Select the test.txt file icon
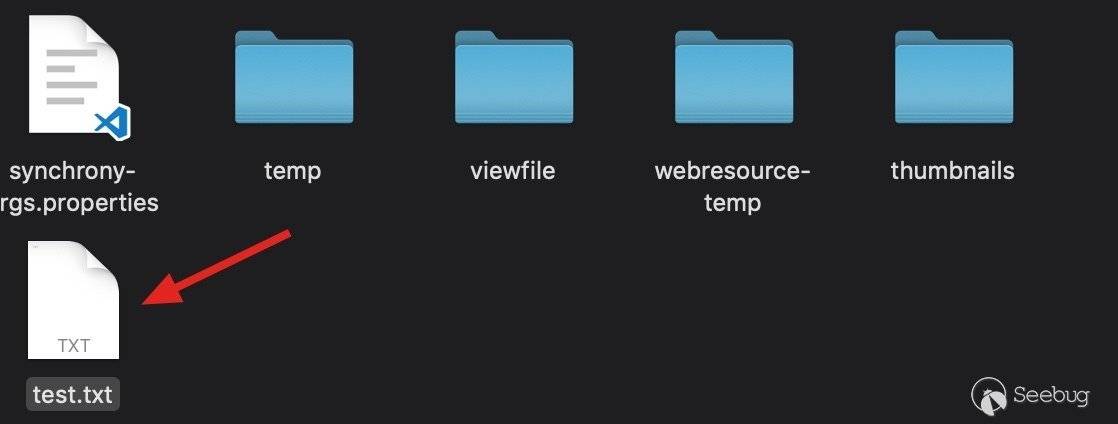 73,300
